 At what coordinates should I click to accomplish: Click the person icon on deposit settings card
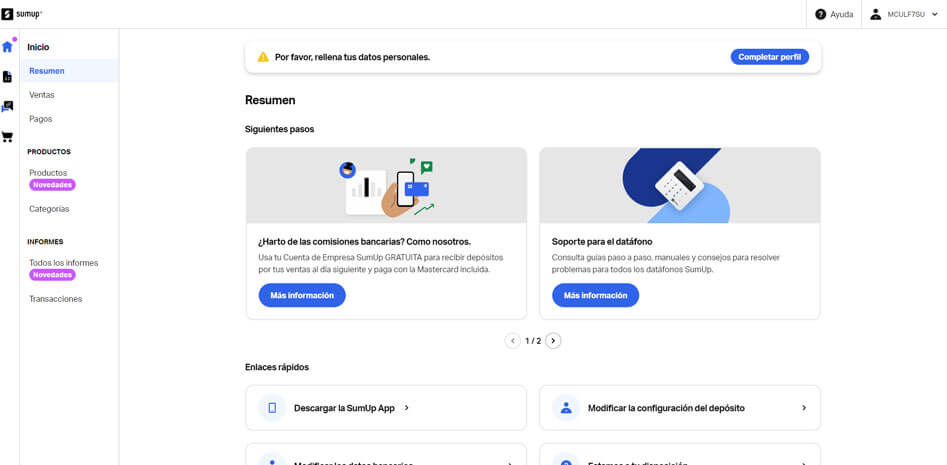(x=565, y=408)
